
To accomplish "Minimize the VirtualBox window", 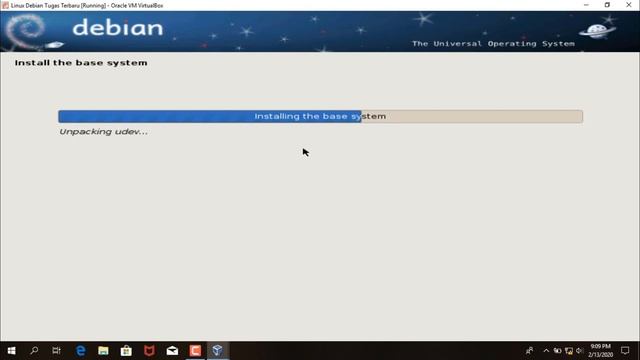I will 587,5.
